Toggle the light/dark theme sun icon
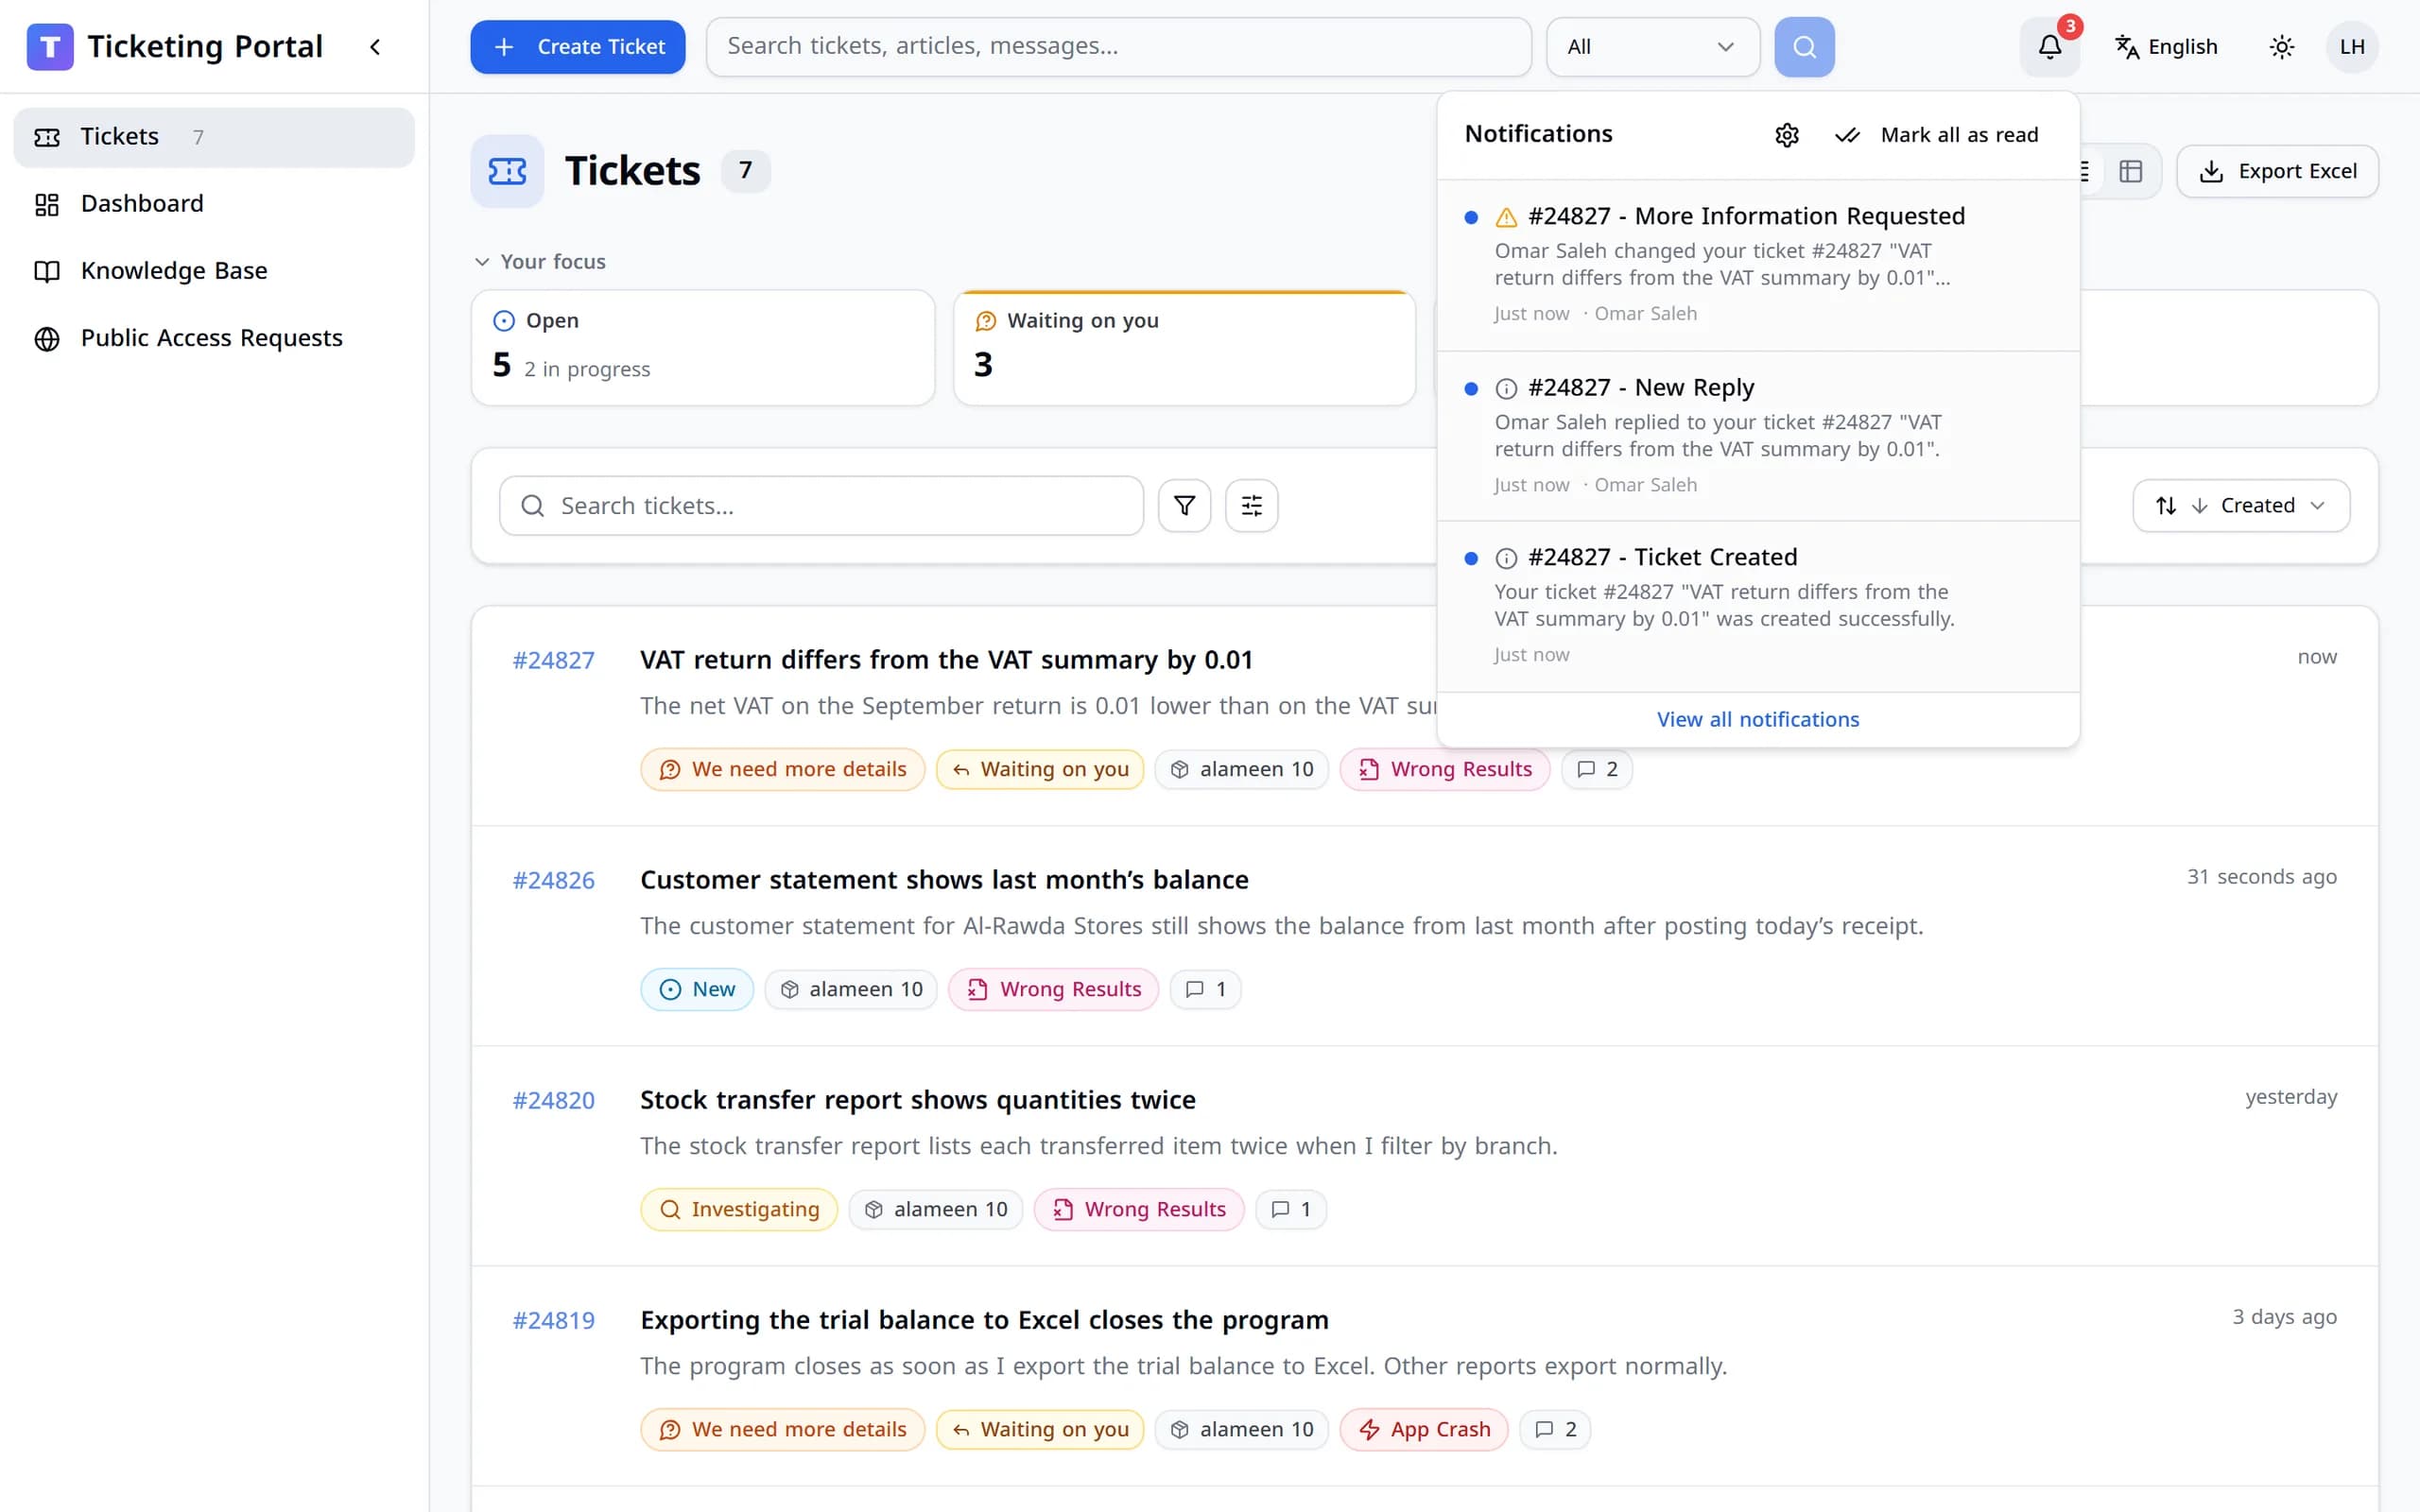2420x1512 pixels. pyautogui.click(x=2282, y=47)
